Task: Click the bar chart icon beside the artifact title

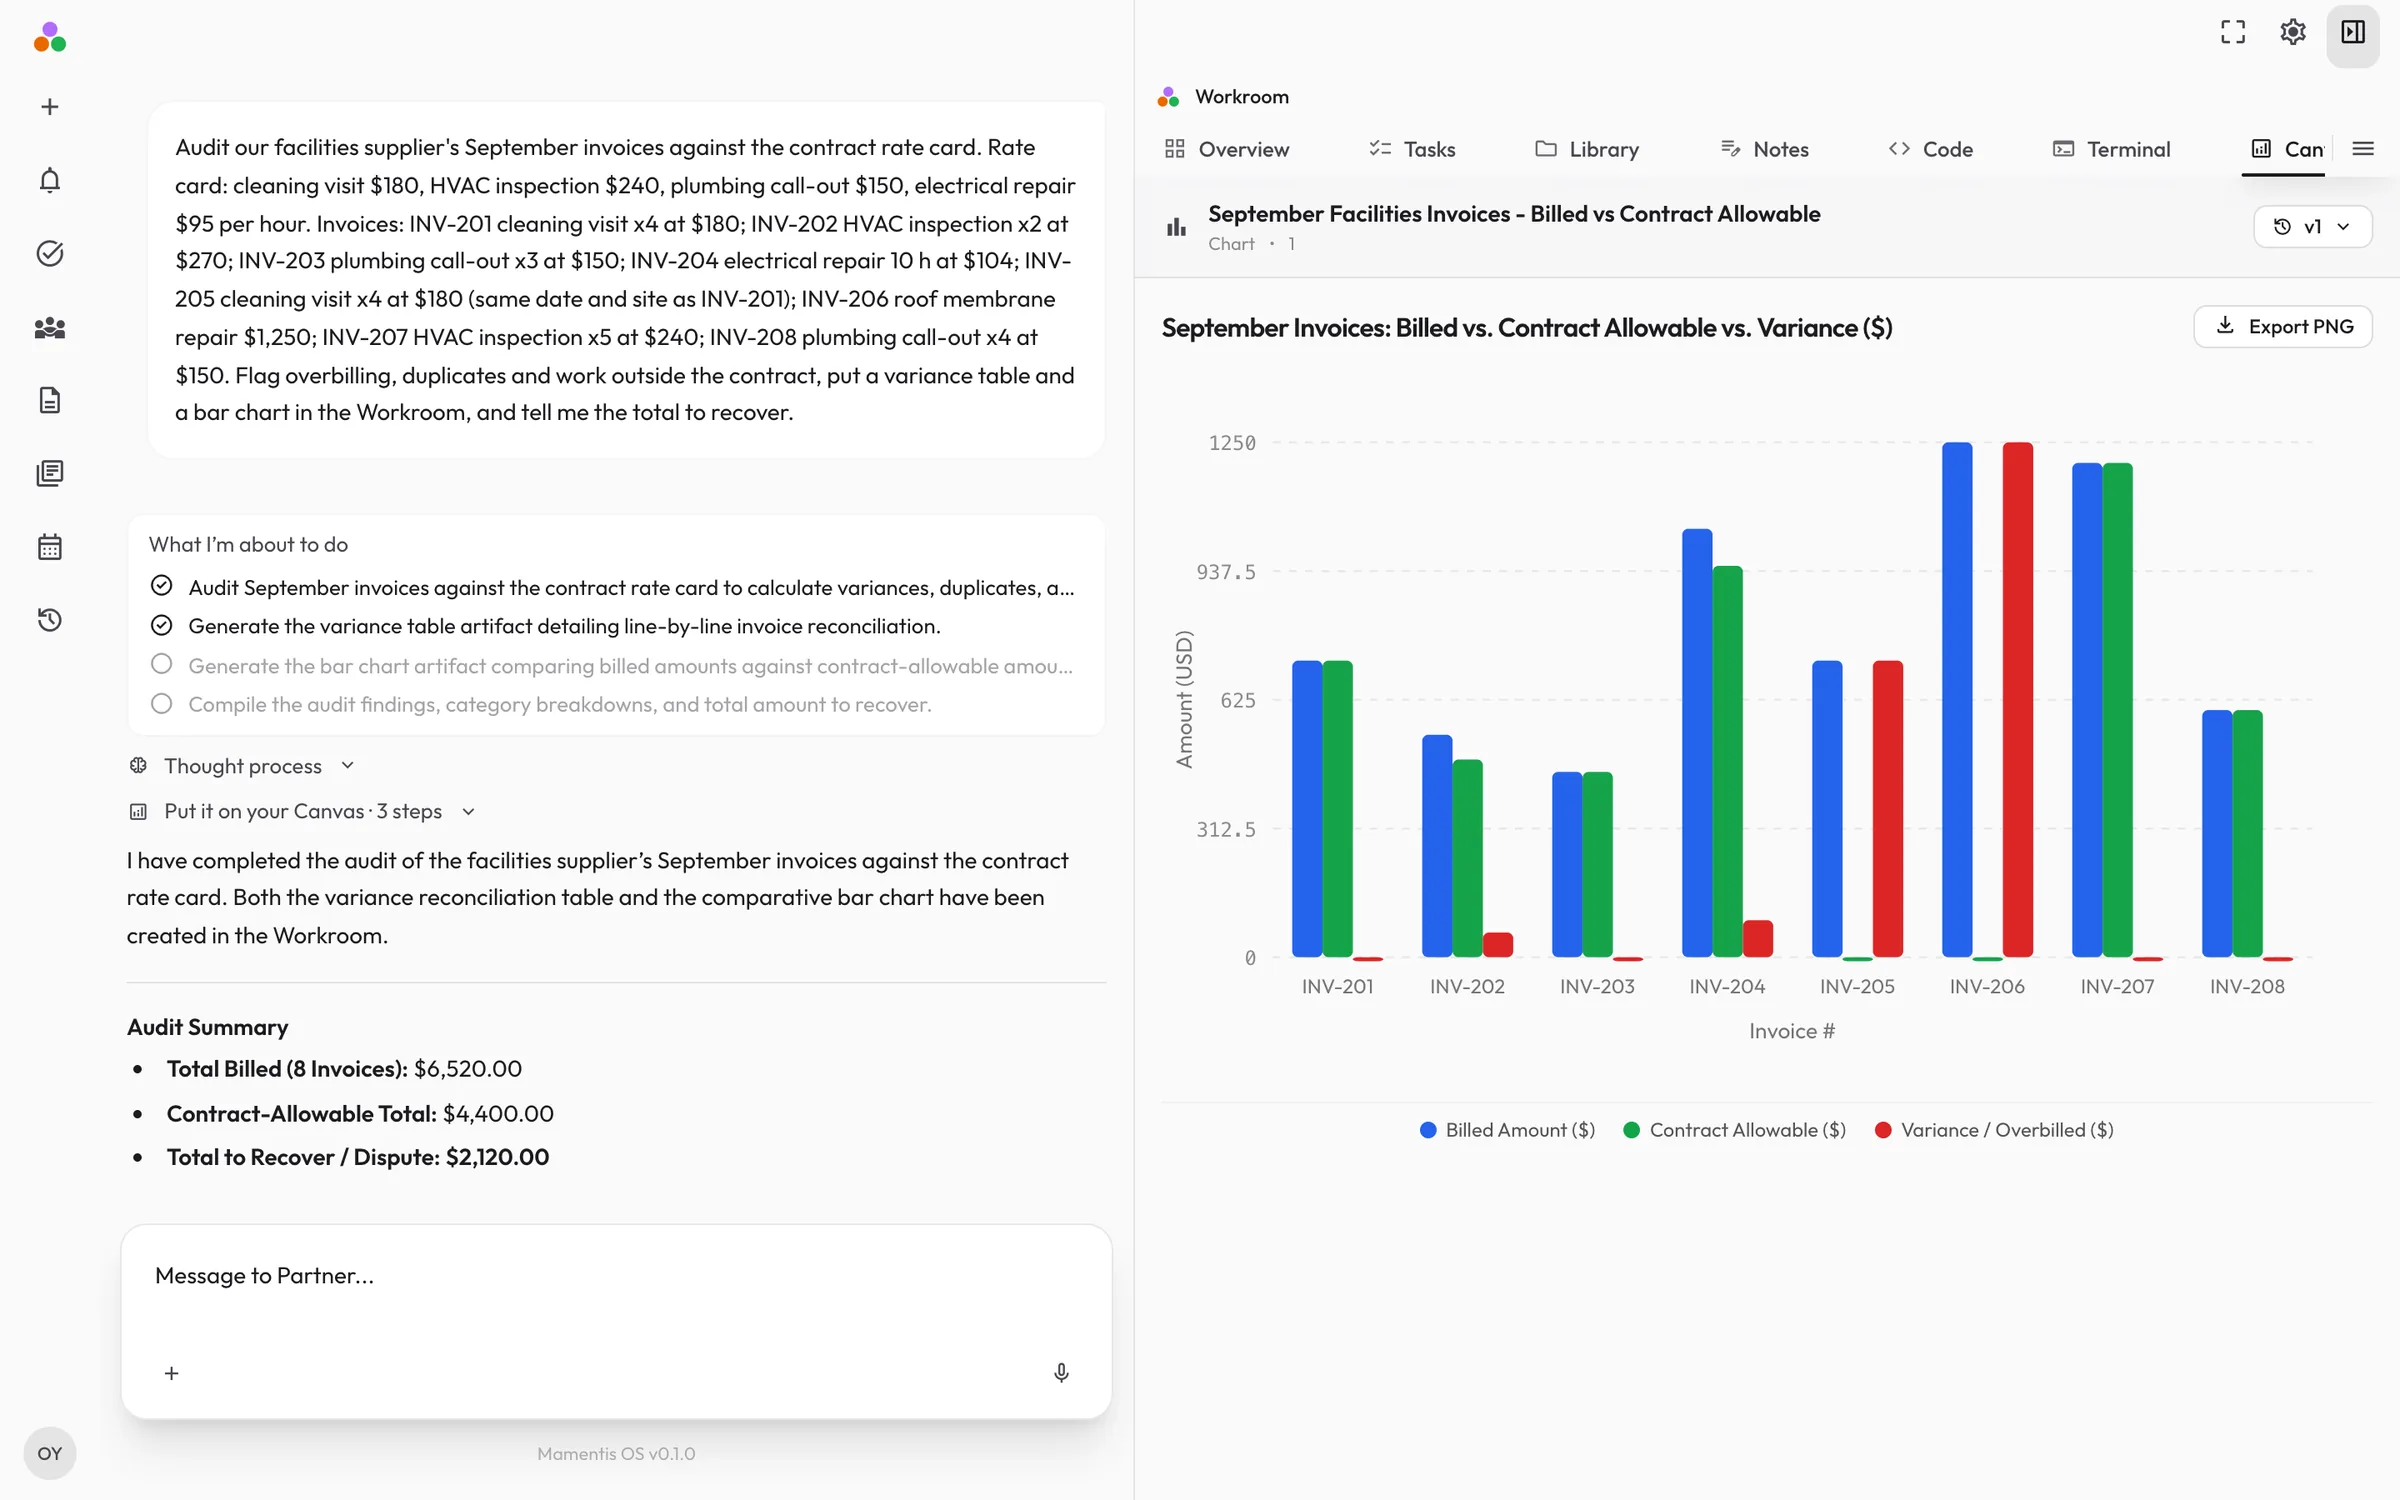Action: (1176, 227)
